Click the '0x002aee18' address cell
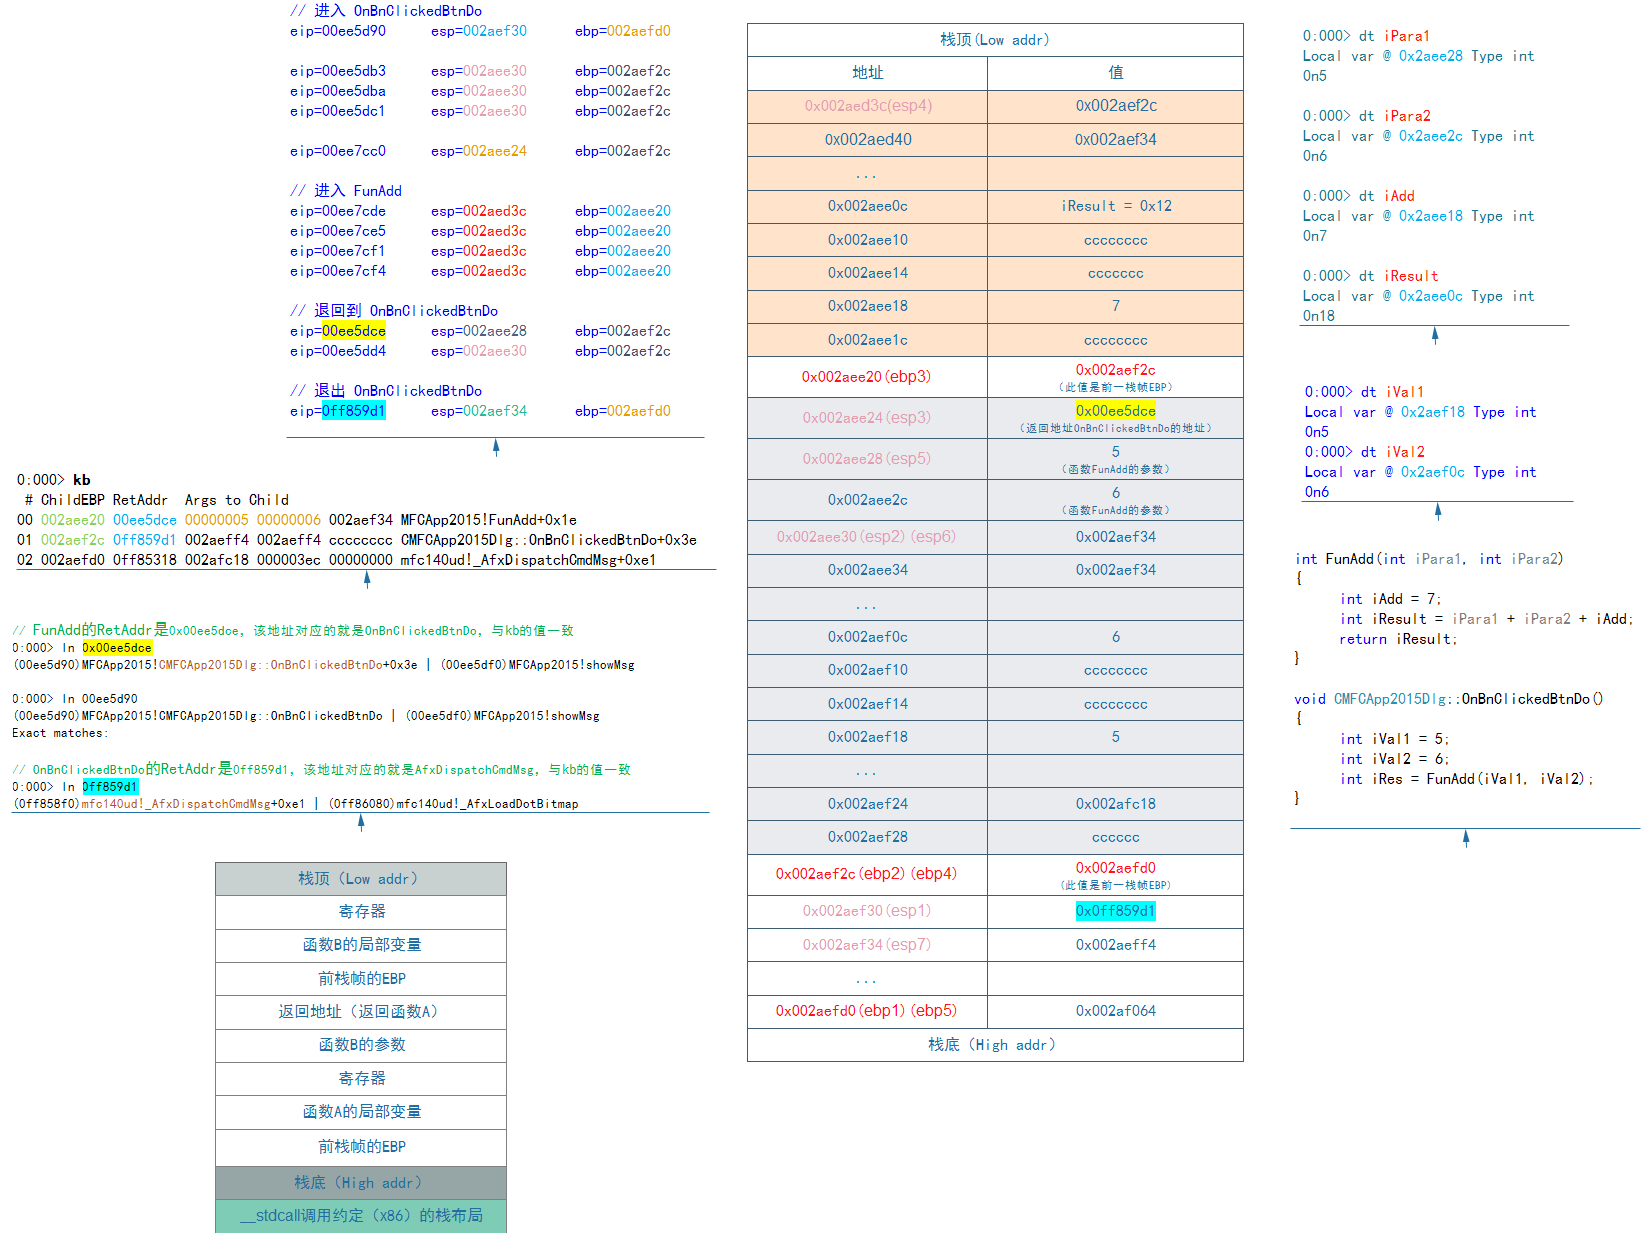 (x=868, y=306)
